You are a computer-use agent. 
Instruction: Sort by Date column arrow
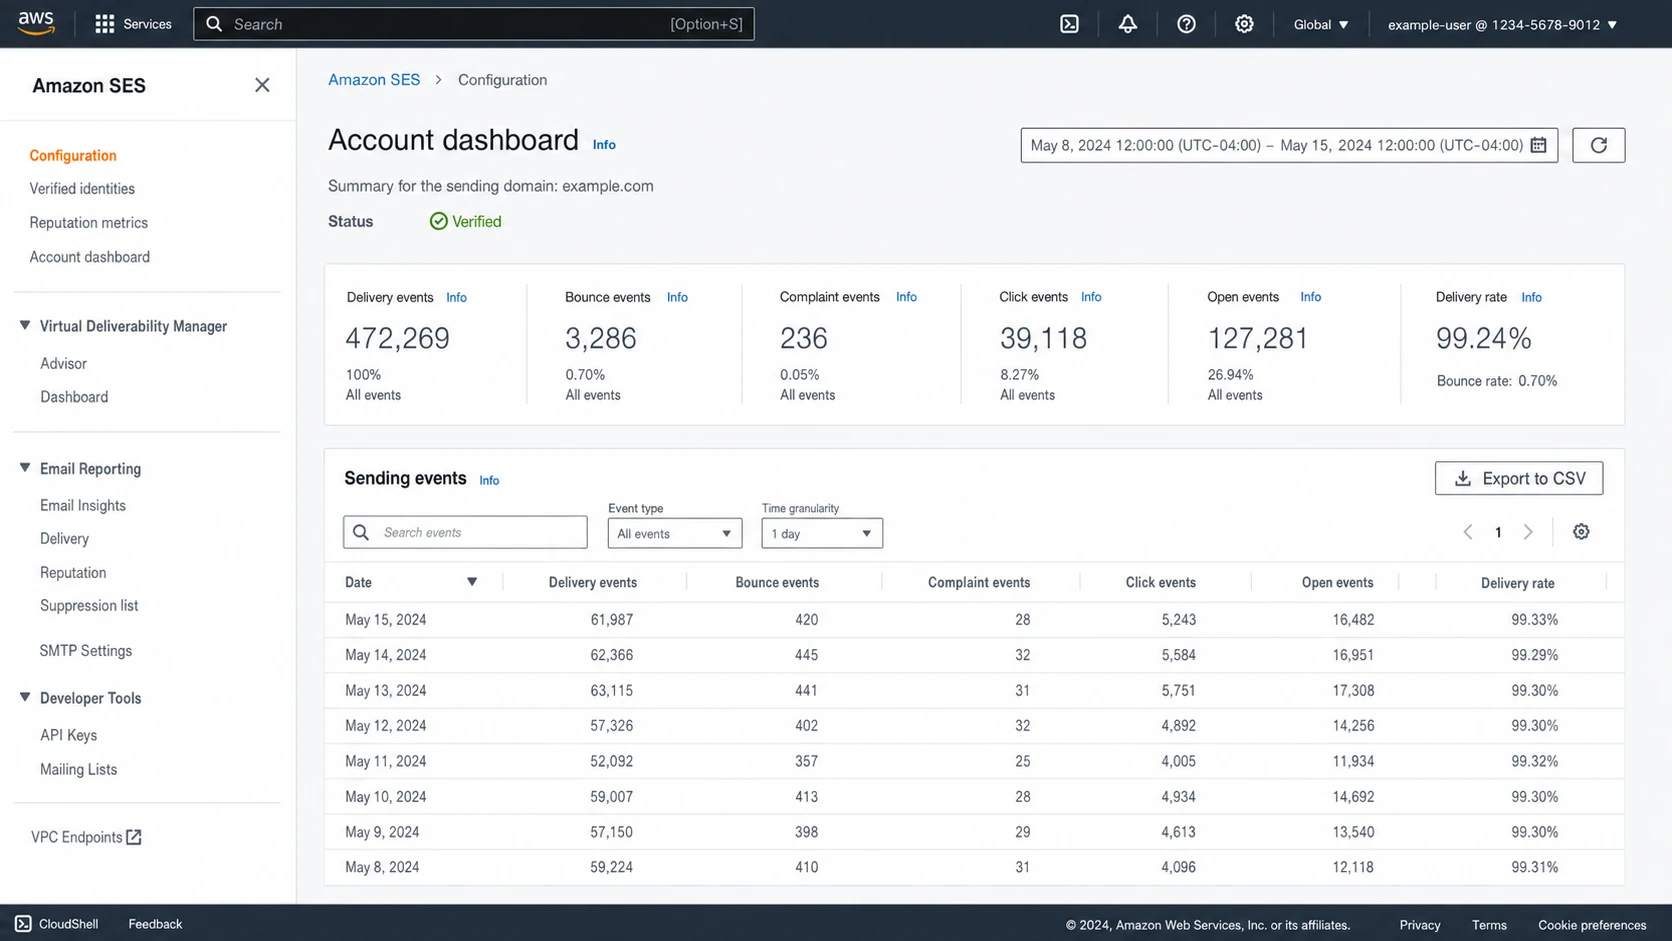[x=472, y=582]
